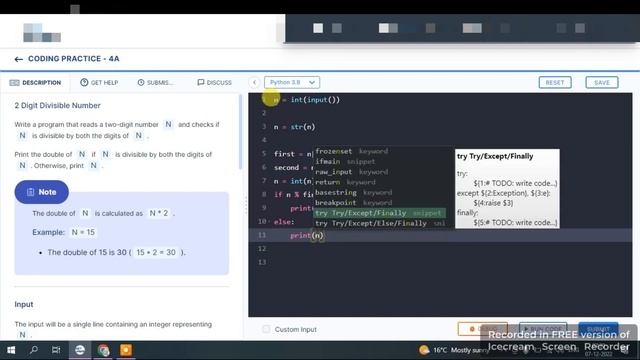Click empty editor line 12
This screenshot has height=360, width=640.
click(440, 249)
